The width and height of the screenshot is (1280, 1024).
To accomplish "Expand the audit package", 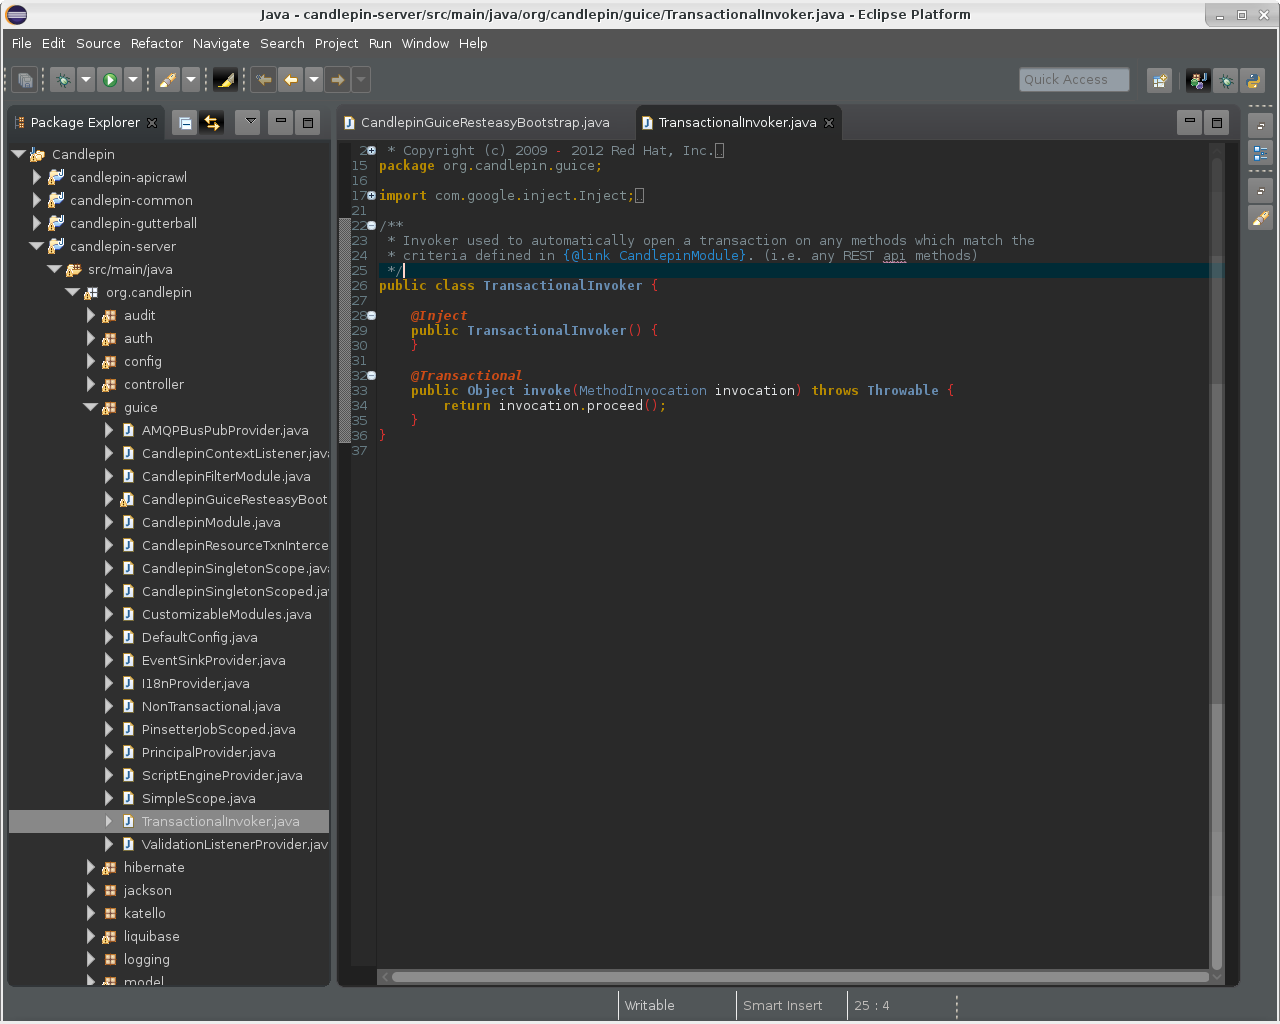I will [x=91, y=315].
